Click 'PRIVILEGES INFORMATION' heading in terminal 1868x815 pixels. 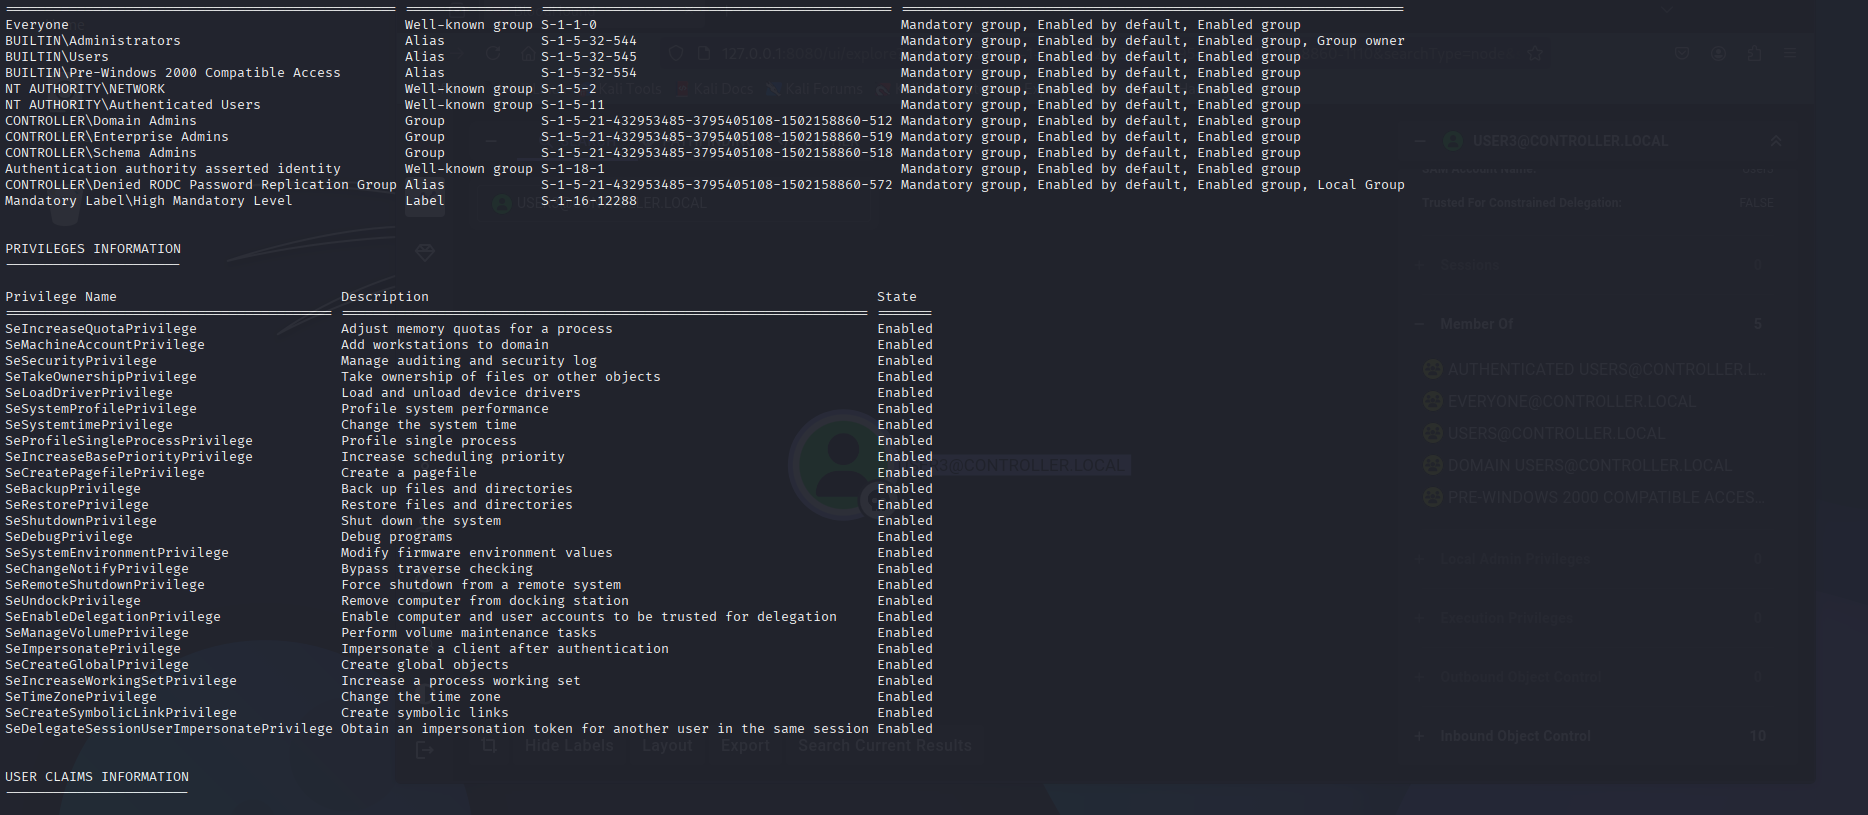point(93,249)
